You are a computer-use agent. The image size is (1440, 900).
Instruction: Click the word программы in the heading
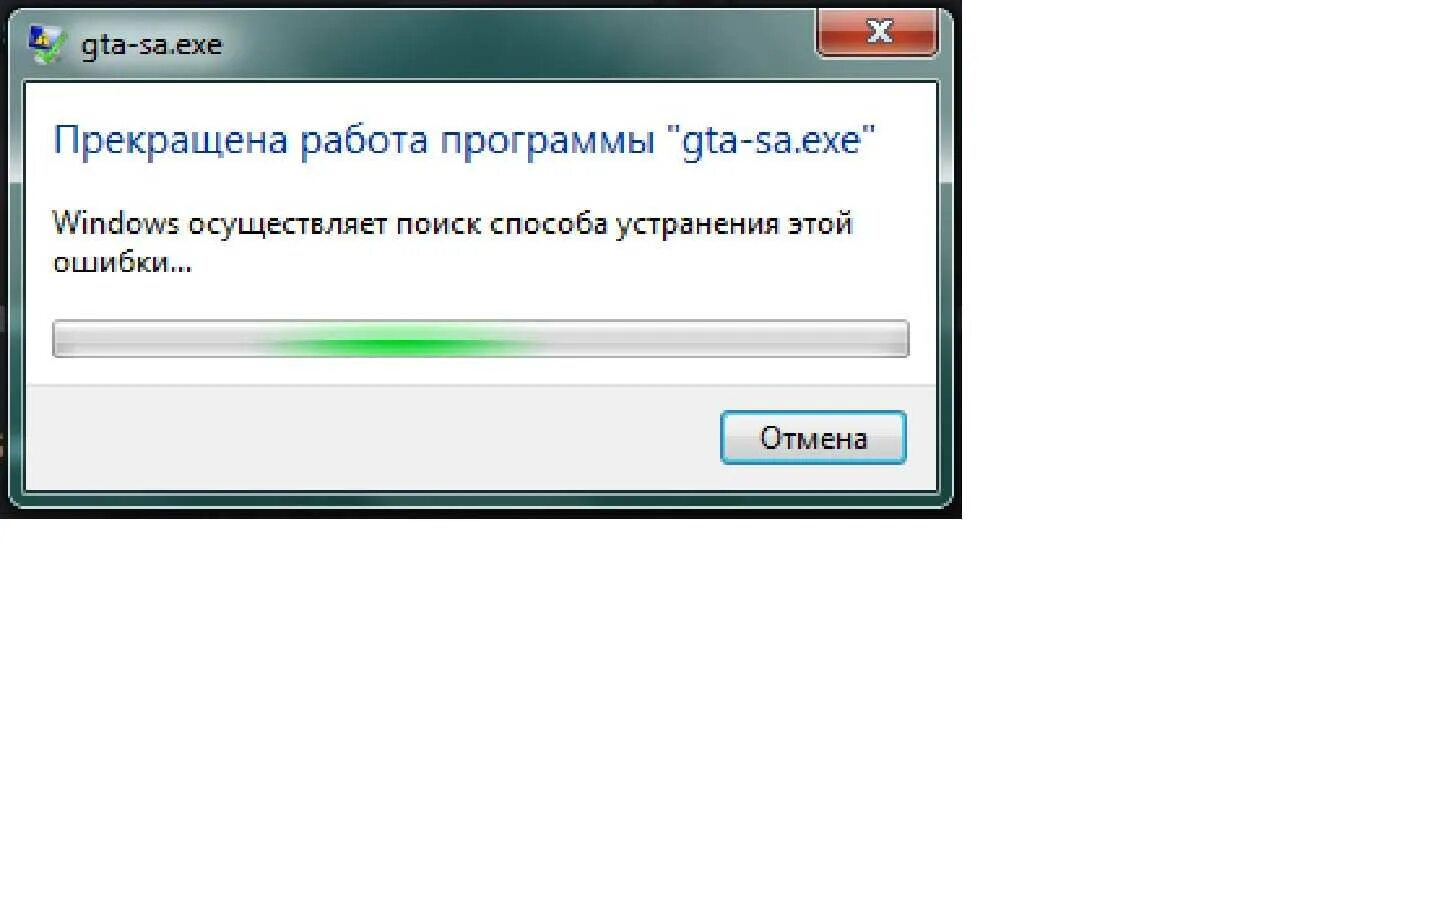547,141
